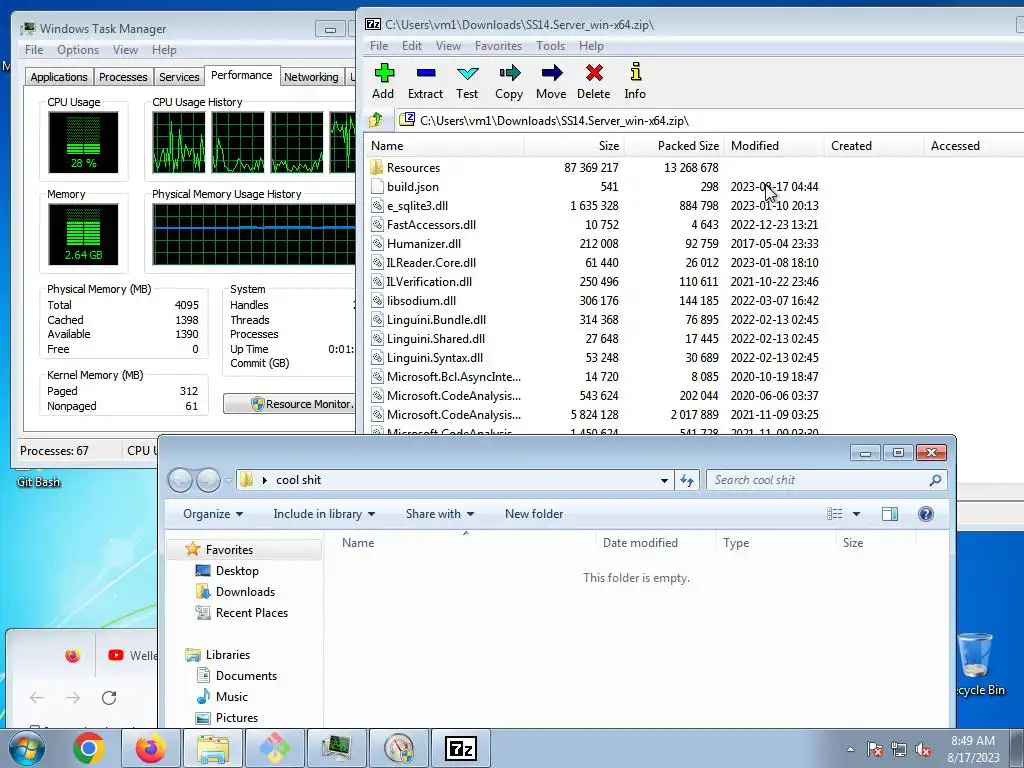The image size is (1024, 768).
Task: Click the Delete icon in 7-Zip
Action: 594,72
